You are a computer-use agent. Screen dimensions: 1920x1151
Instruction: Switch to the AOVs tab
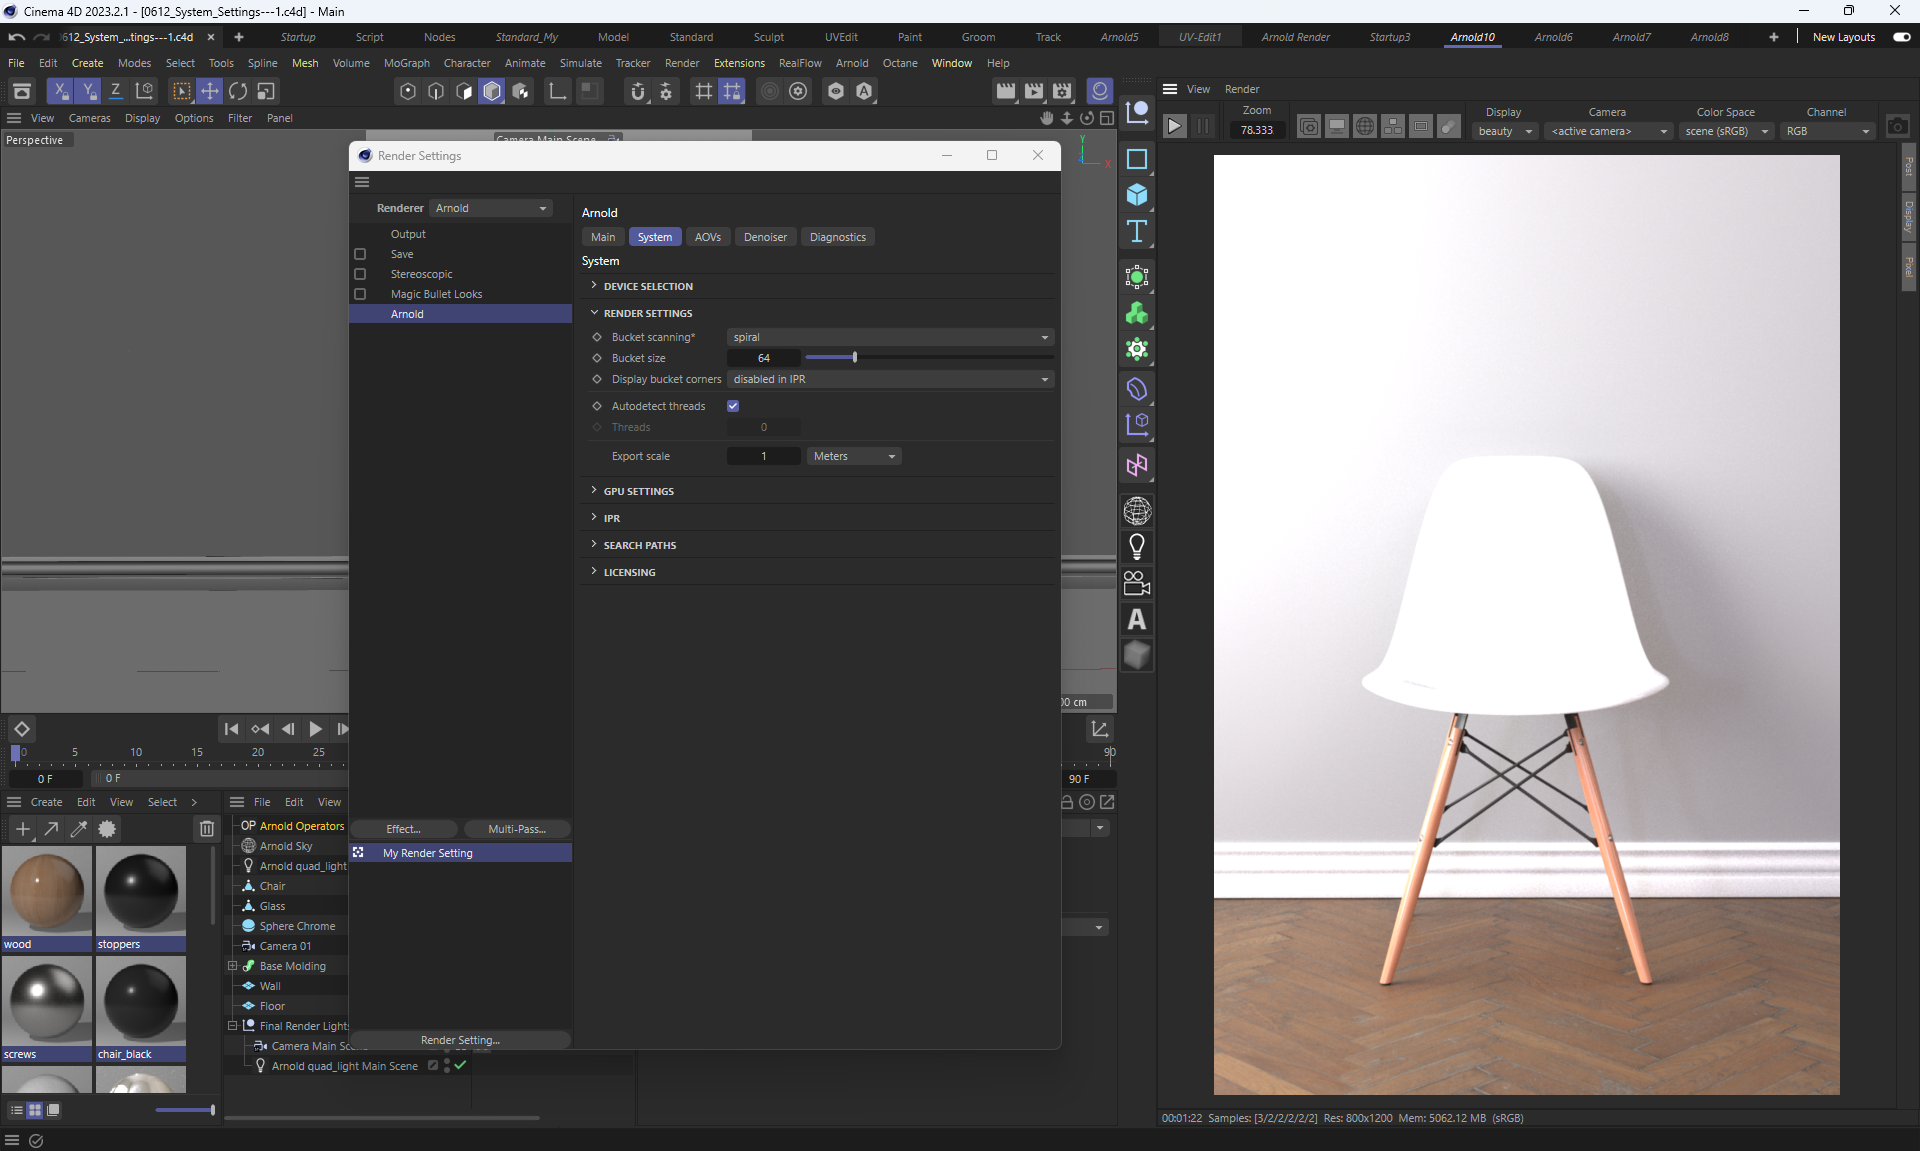pos(707,237)
